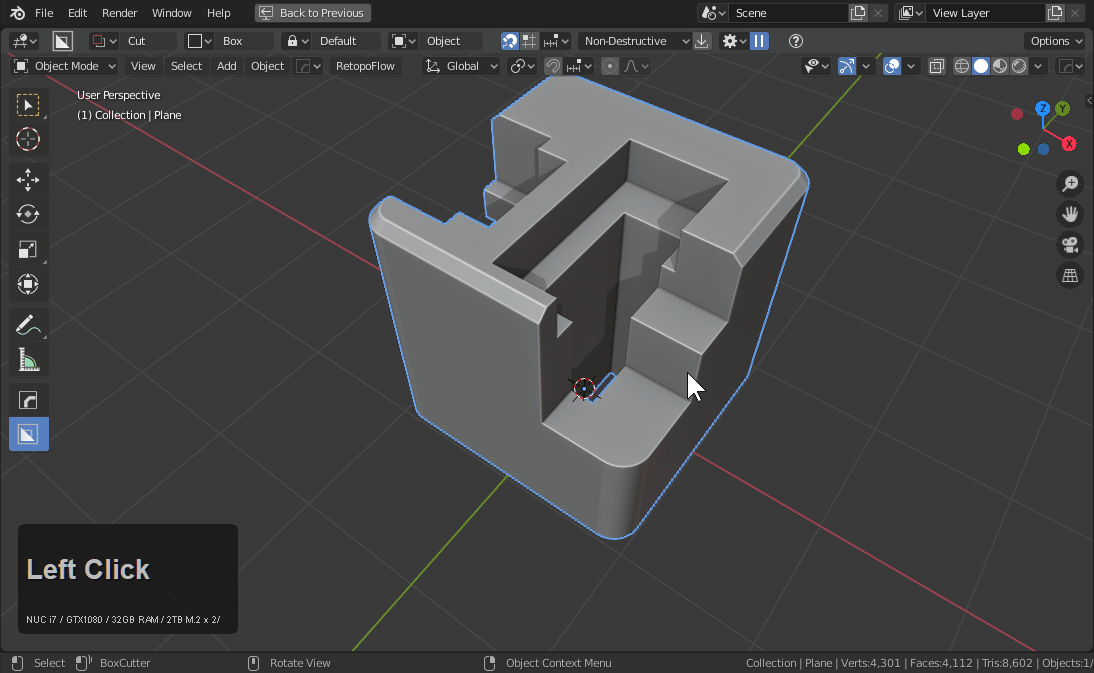Select the Measure tool
This screenshot has width=1094, height=673.
28,359
